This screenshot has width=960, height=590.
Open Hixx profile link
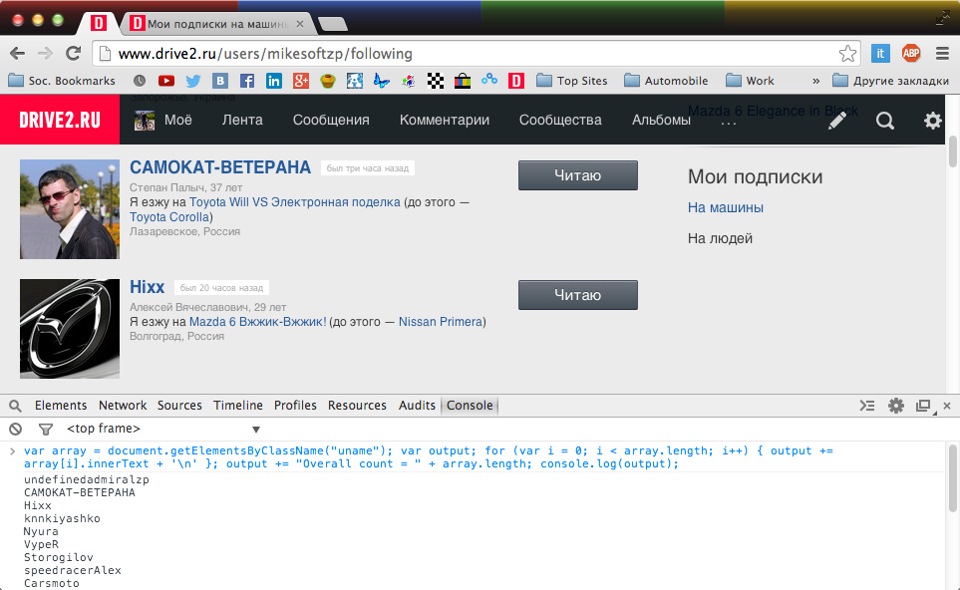pyautogui.click(x=147, y=287)
